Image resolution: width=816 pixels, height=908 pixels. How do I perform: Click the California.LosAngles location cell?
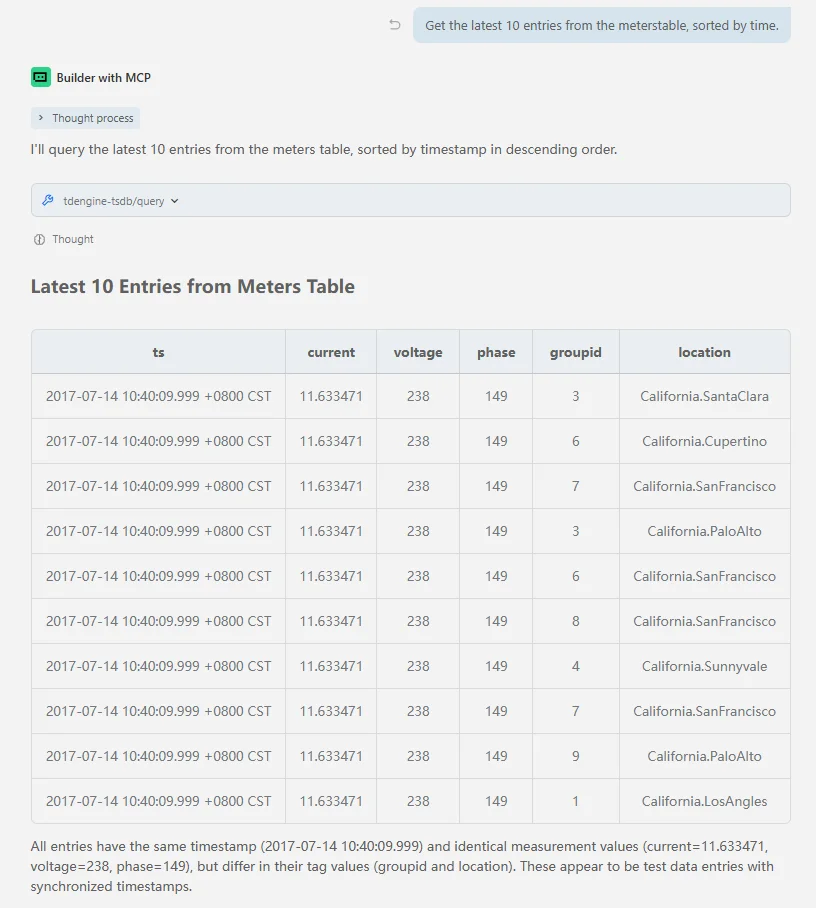[704, 801]
